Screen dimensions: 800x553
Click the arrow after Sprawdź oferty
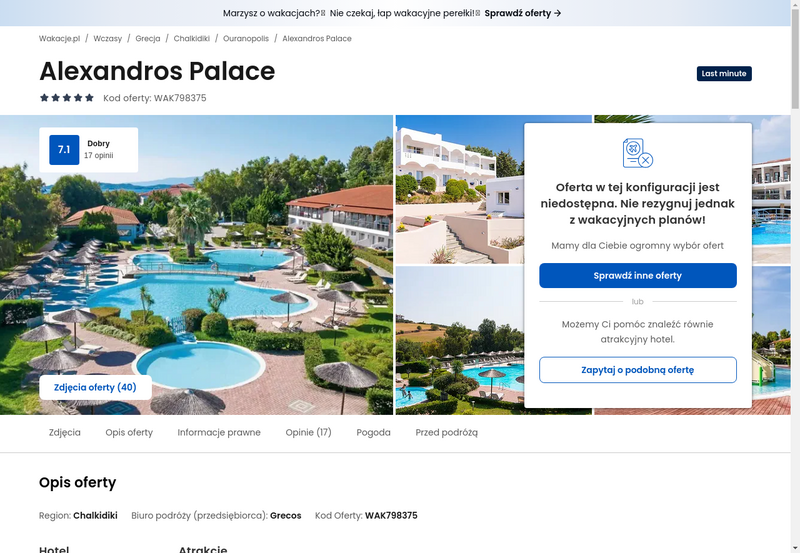(x=558, y=13)
